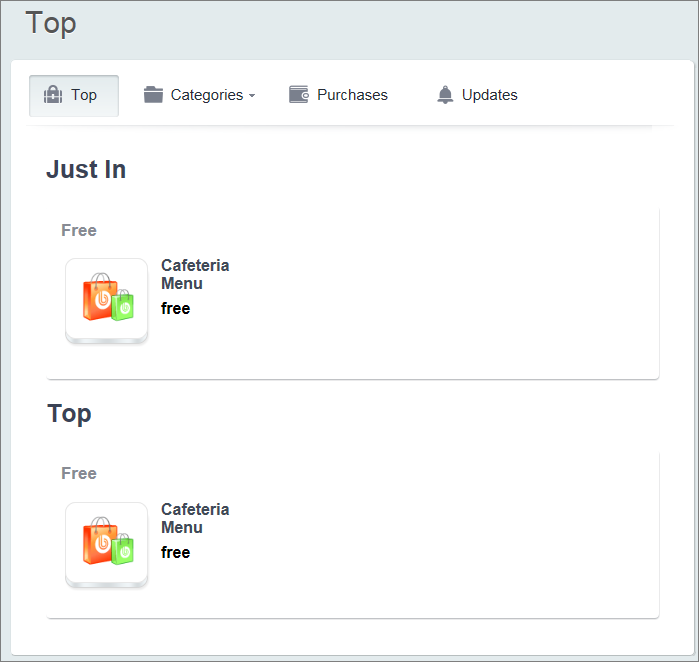
Task: Click the page title Top in the header
Action: [x=51, y=23]
